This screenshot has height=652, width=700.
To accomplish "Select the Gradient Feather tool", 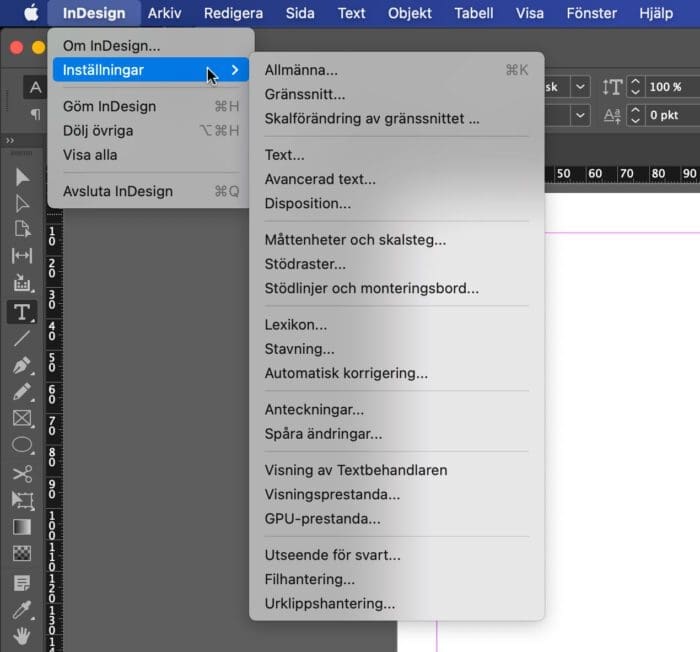I will click(22, 554).
